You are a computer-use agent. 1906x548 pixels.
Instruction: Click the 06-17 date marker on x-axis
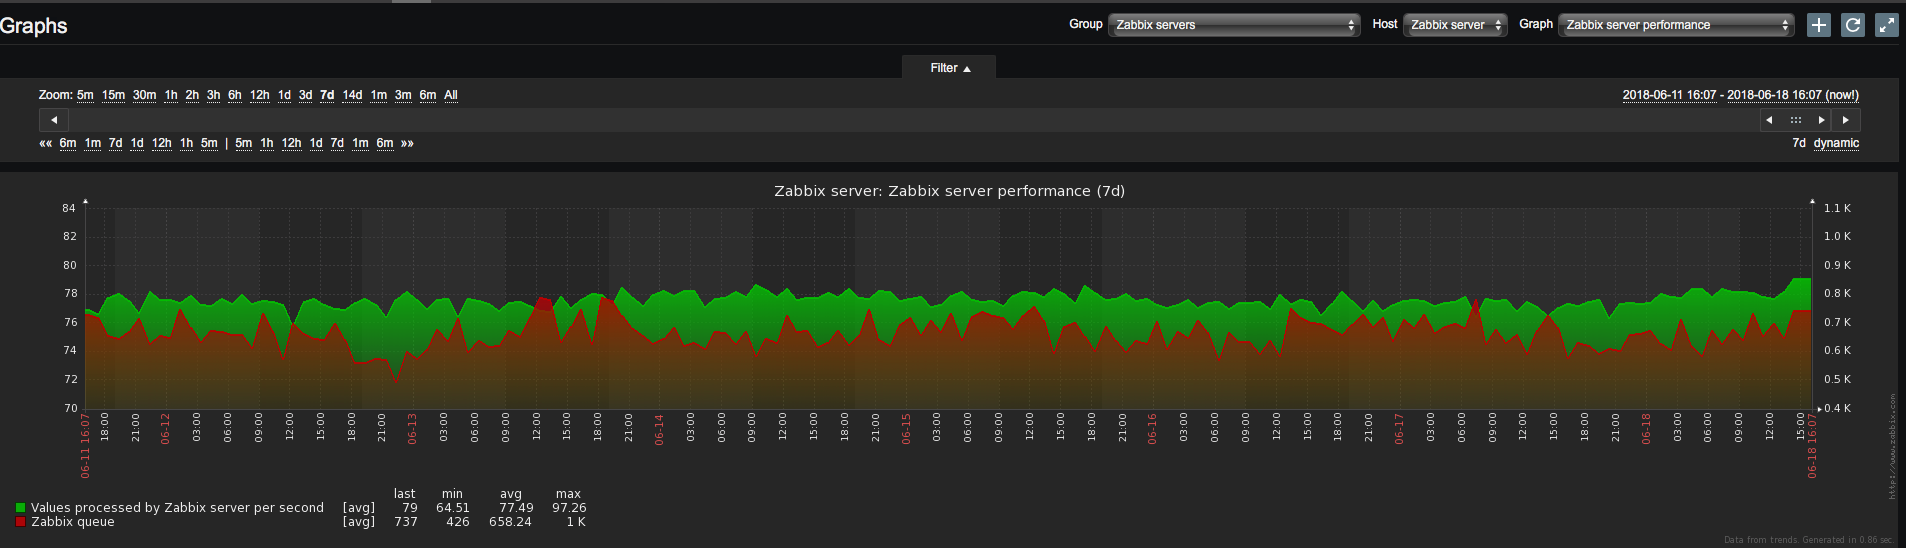1399,428
